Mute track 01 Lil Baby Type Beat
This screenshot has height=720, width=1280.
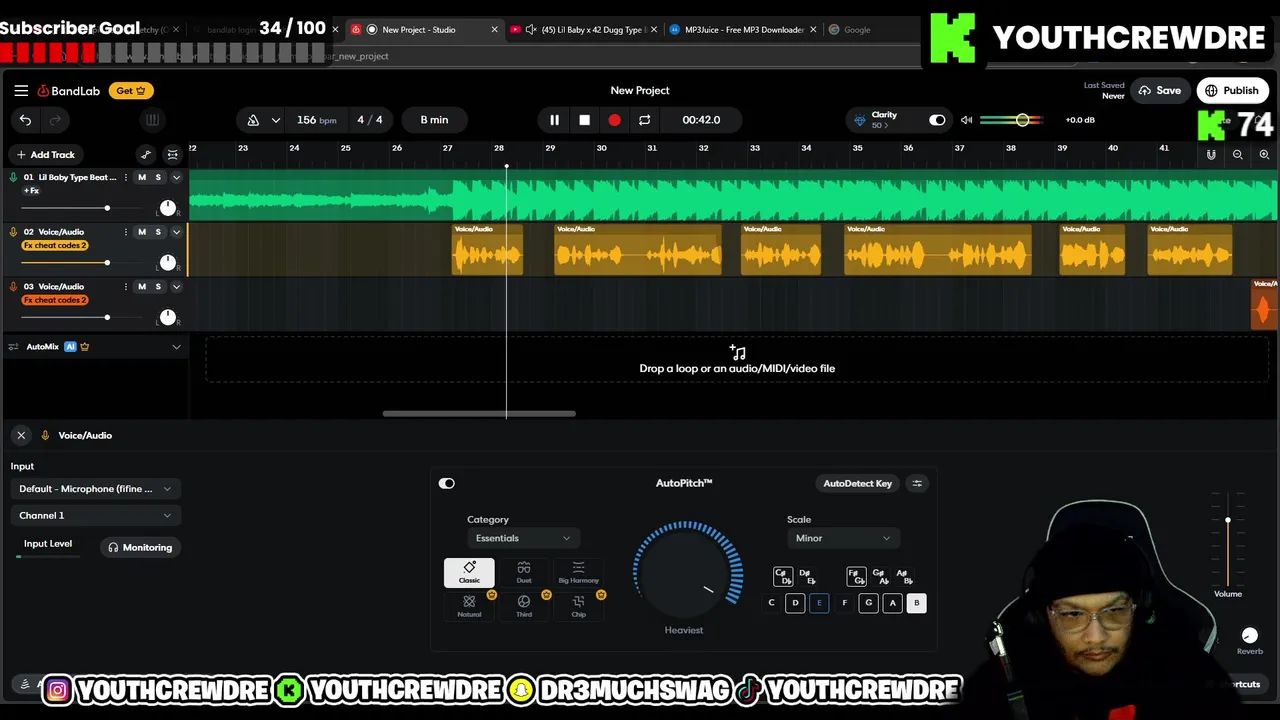pyautogui.click(x=142, y=177)
